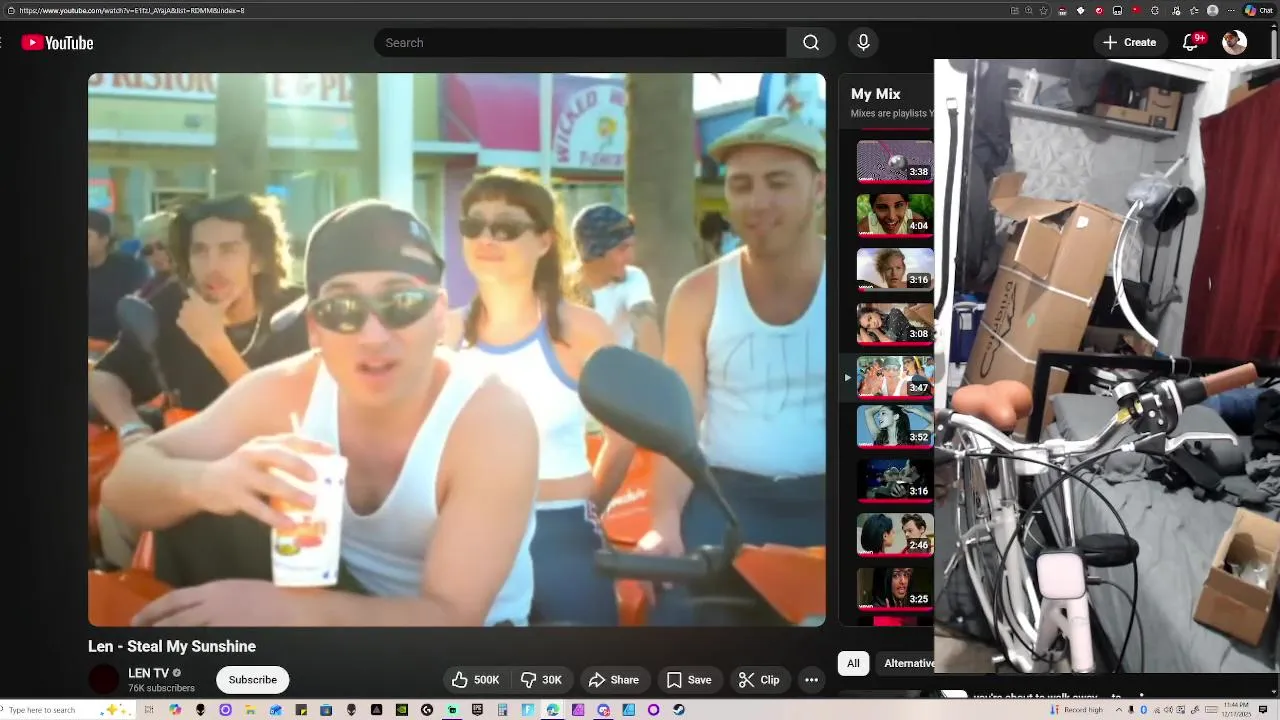1280x720 pixels.
Task: Click the My Mix playlist title
Action: [x=876, y=94]
